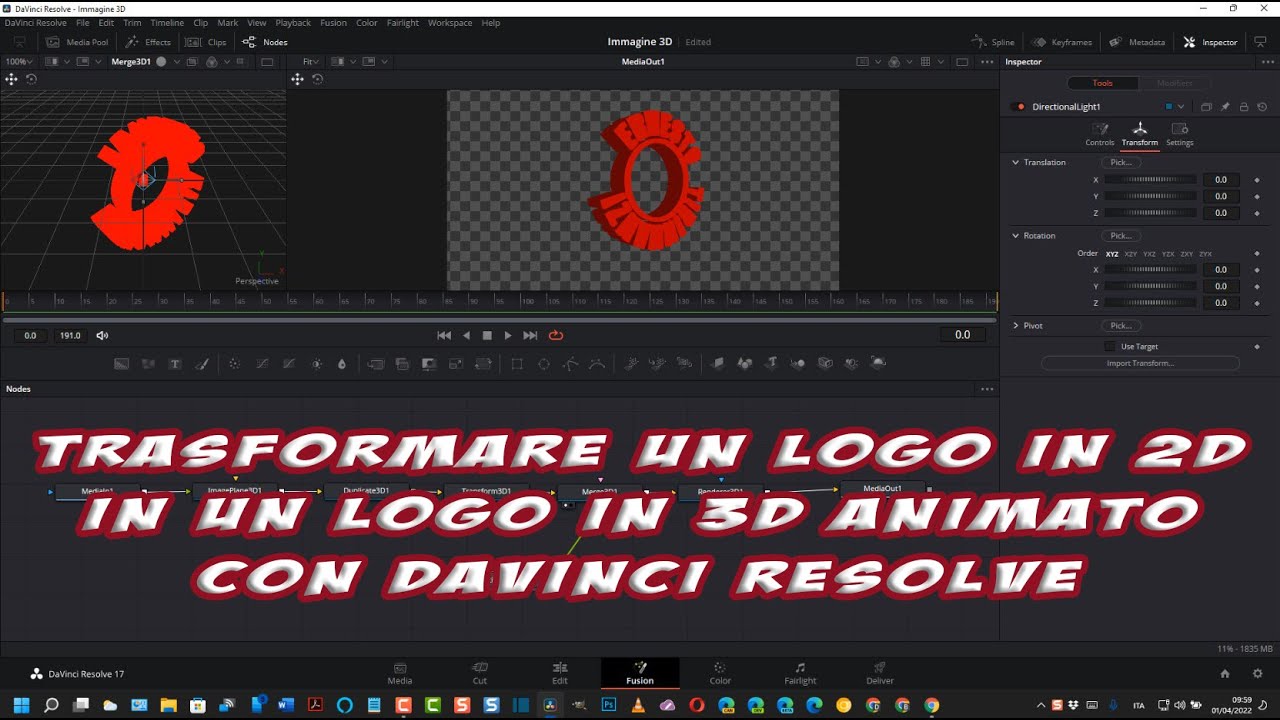Click Pick button for Translation
This screenshot has height=720, width=1280.
[x=1121, y=162]
